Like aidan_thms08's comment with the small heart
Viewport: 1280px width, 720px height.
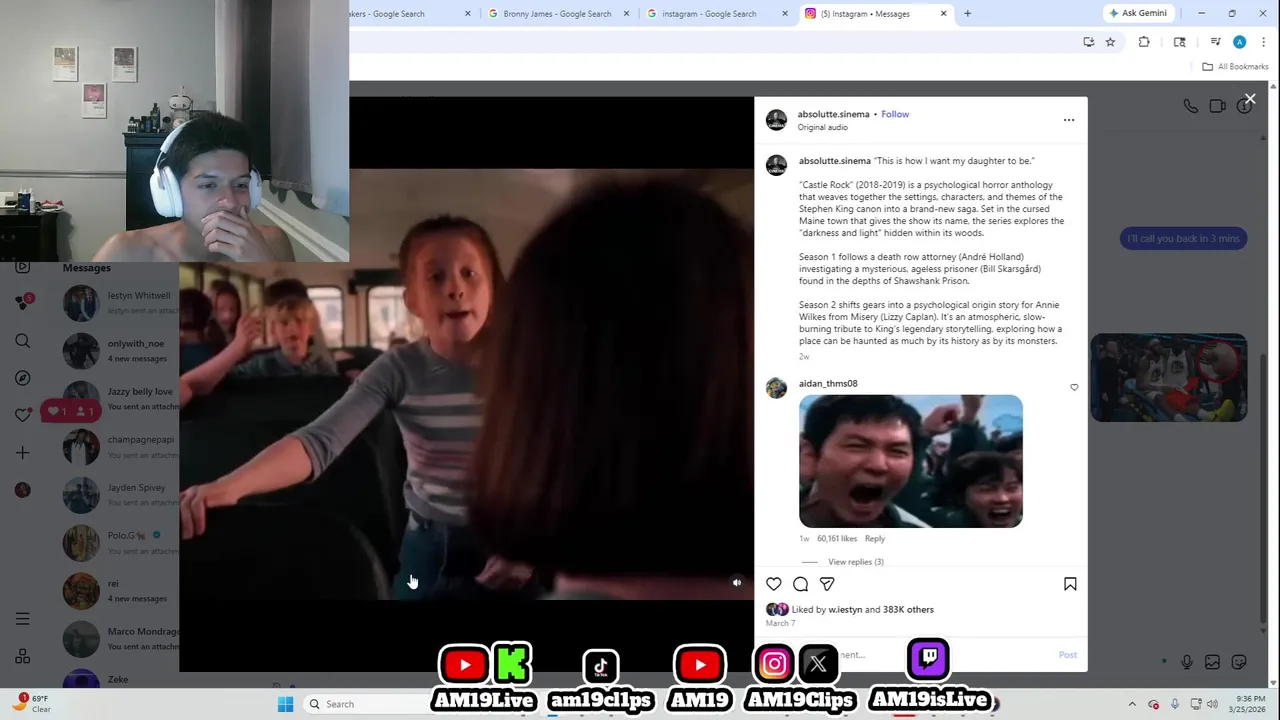(x=1074, y=387)
